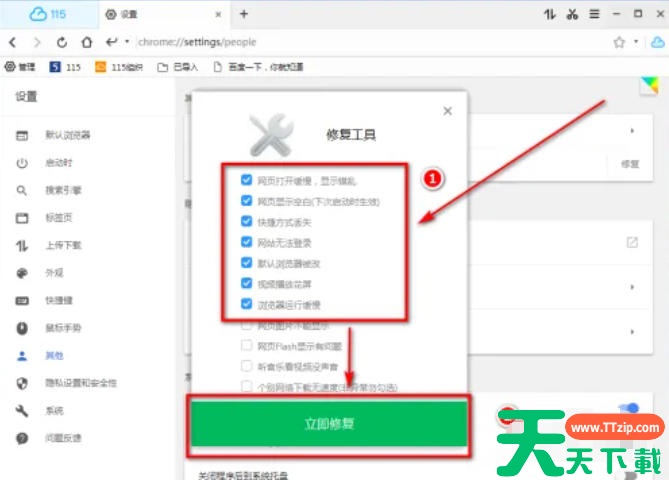Open the upload/download transfer icon in title bar

tap(550, 15)
